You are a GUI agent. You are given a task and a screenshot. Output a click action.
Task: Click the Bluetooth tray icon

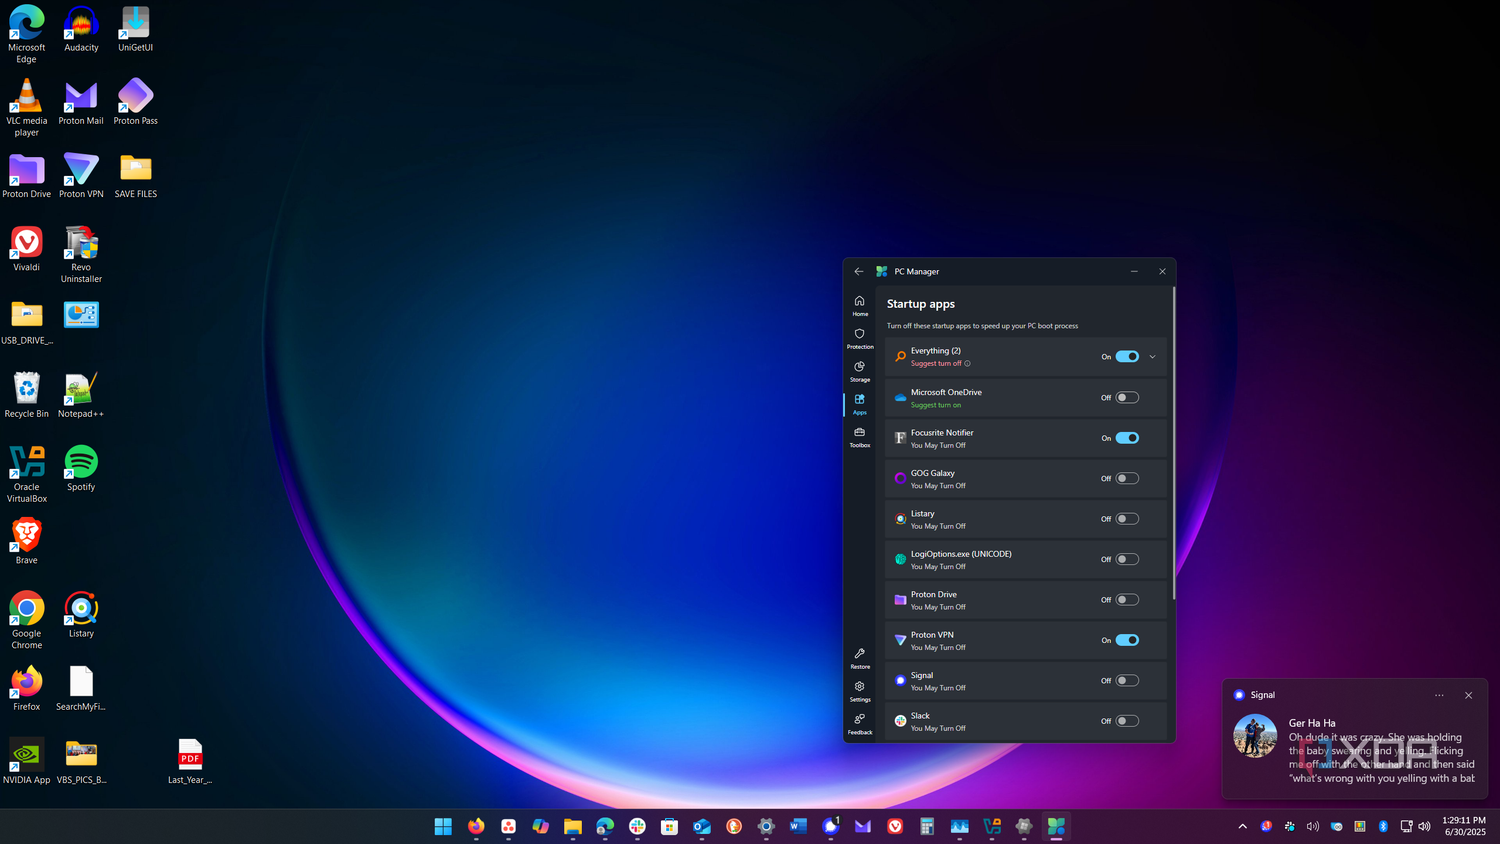[x=1383, y=826]
